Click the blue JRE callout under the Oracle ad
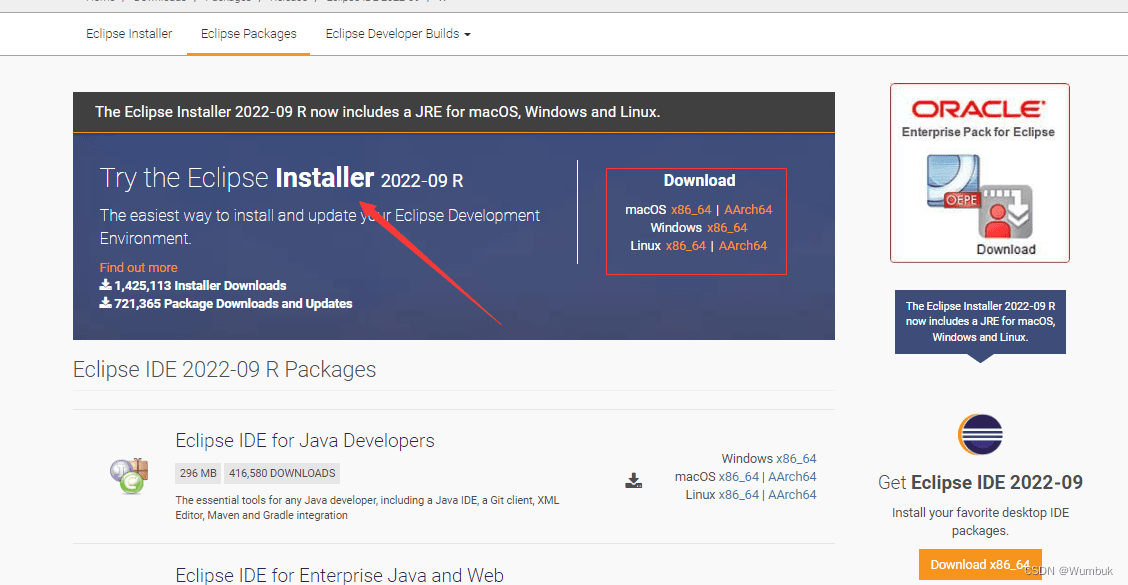 (x=980, y=322)
